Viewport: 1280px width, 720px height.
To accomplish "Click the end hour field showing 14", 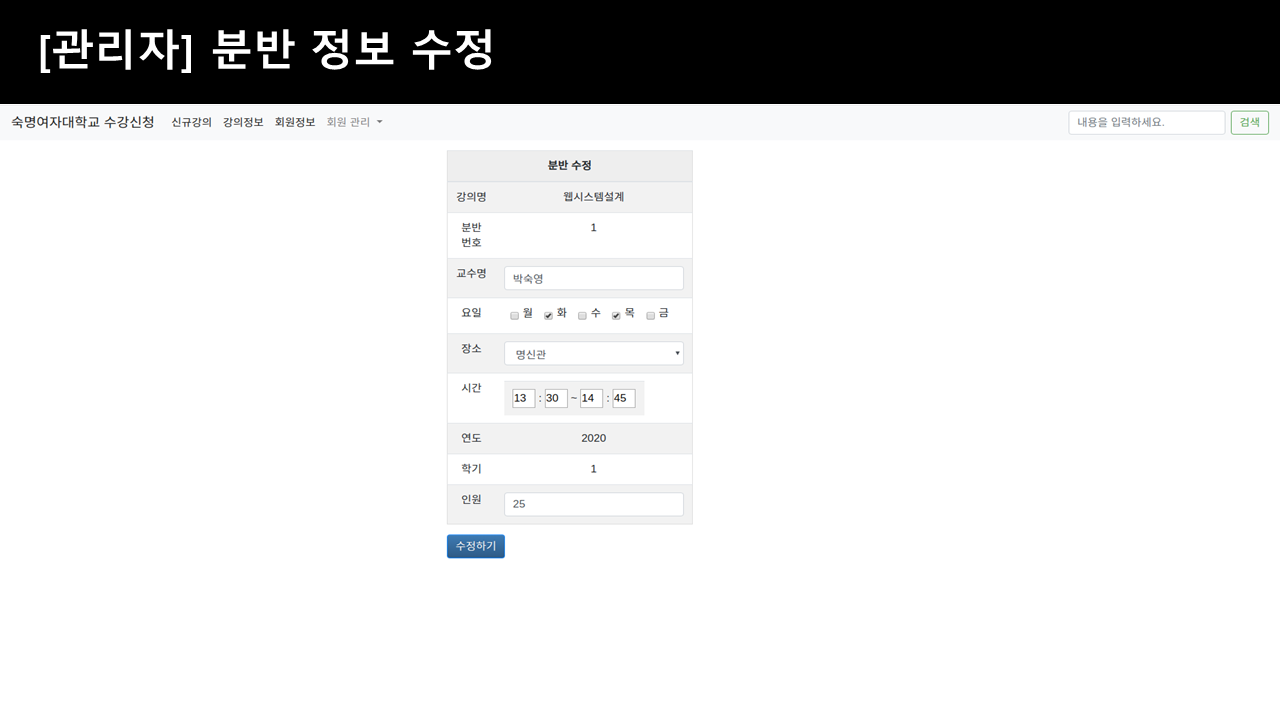I will pyautogui.click(x=590, y=398).
